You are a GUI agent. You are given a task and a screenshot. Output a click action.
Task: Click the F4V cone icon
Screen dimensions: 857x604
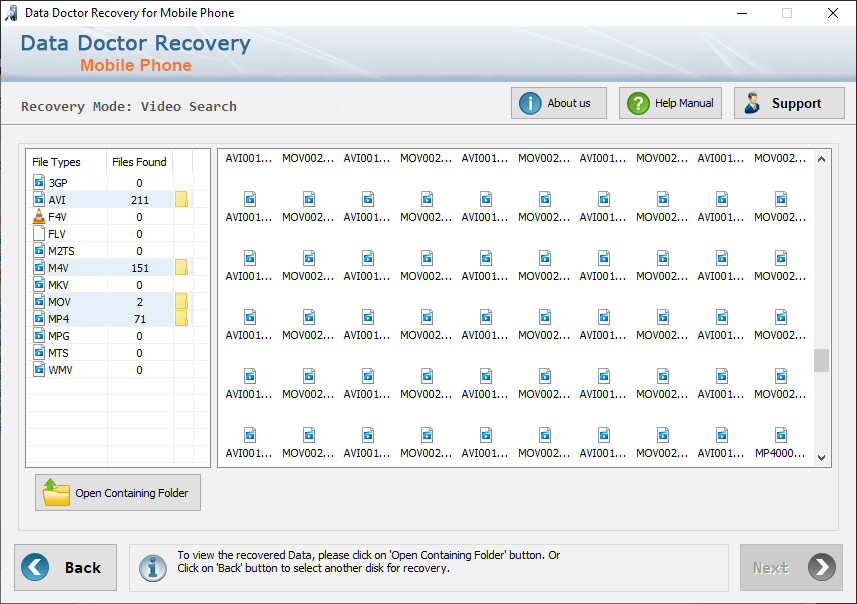(39, 216)
